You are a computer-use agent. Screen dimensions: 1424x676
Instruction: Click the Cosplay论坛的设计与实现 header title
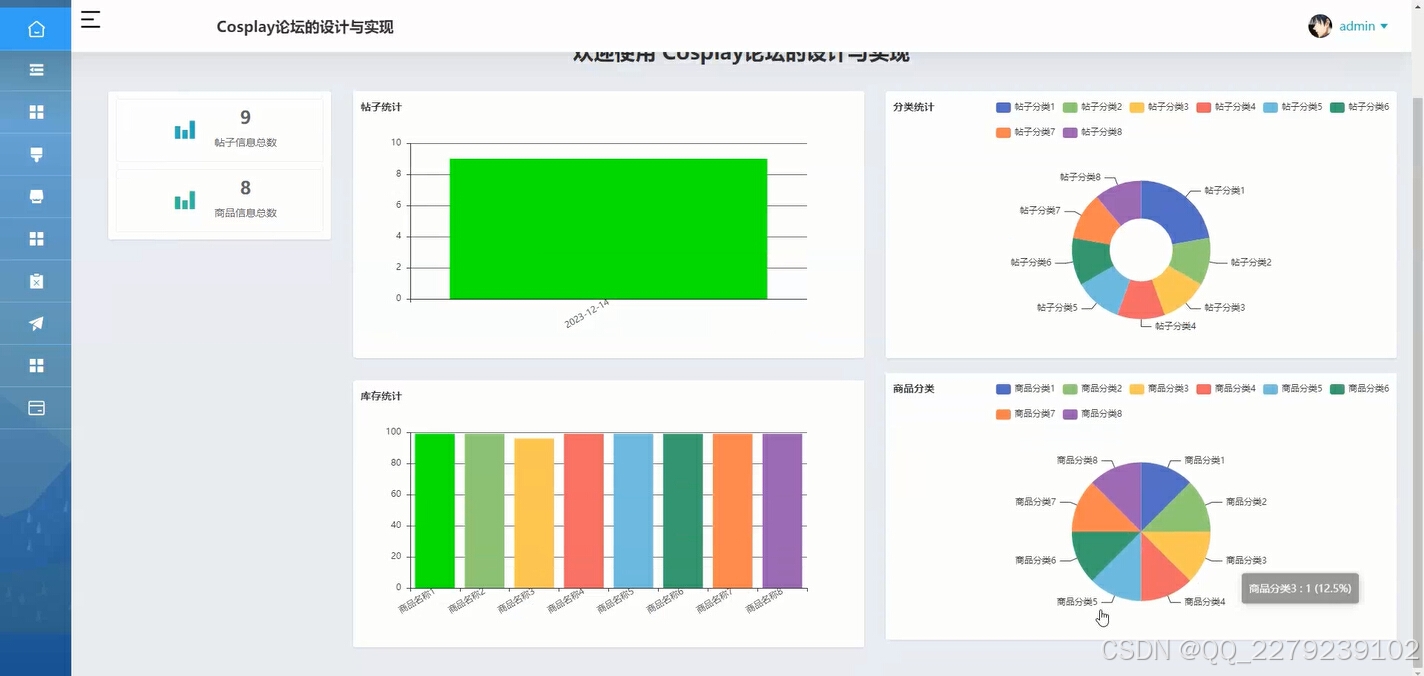pos(305,26)
